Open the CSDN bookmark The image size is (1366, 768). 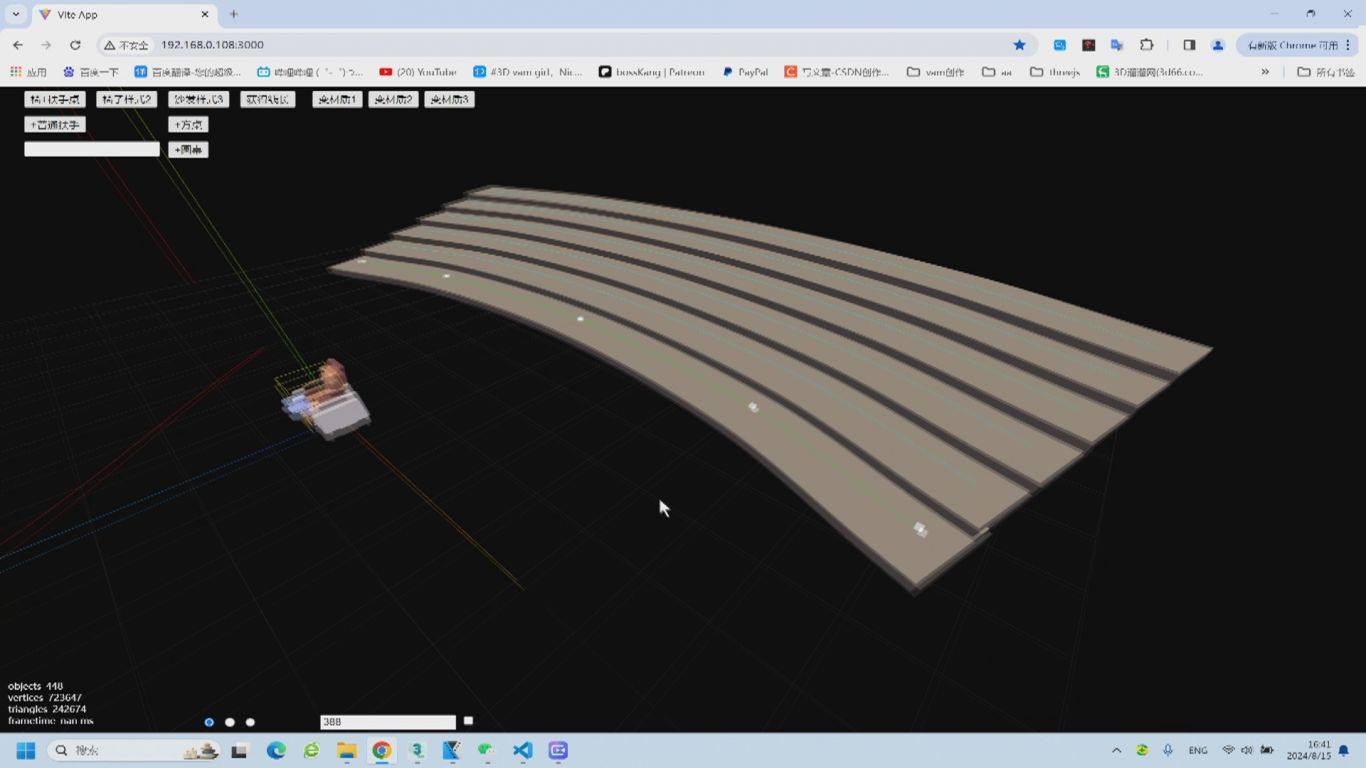pyautogui.click(x=837, y=72)
